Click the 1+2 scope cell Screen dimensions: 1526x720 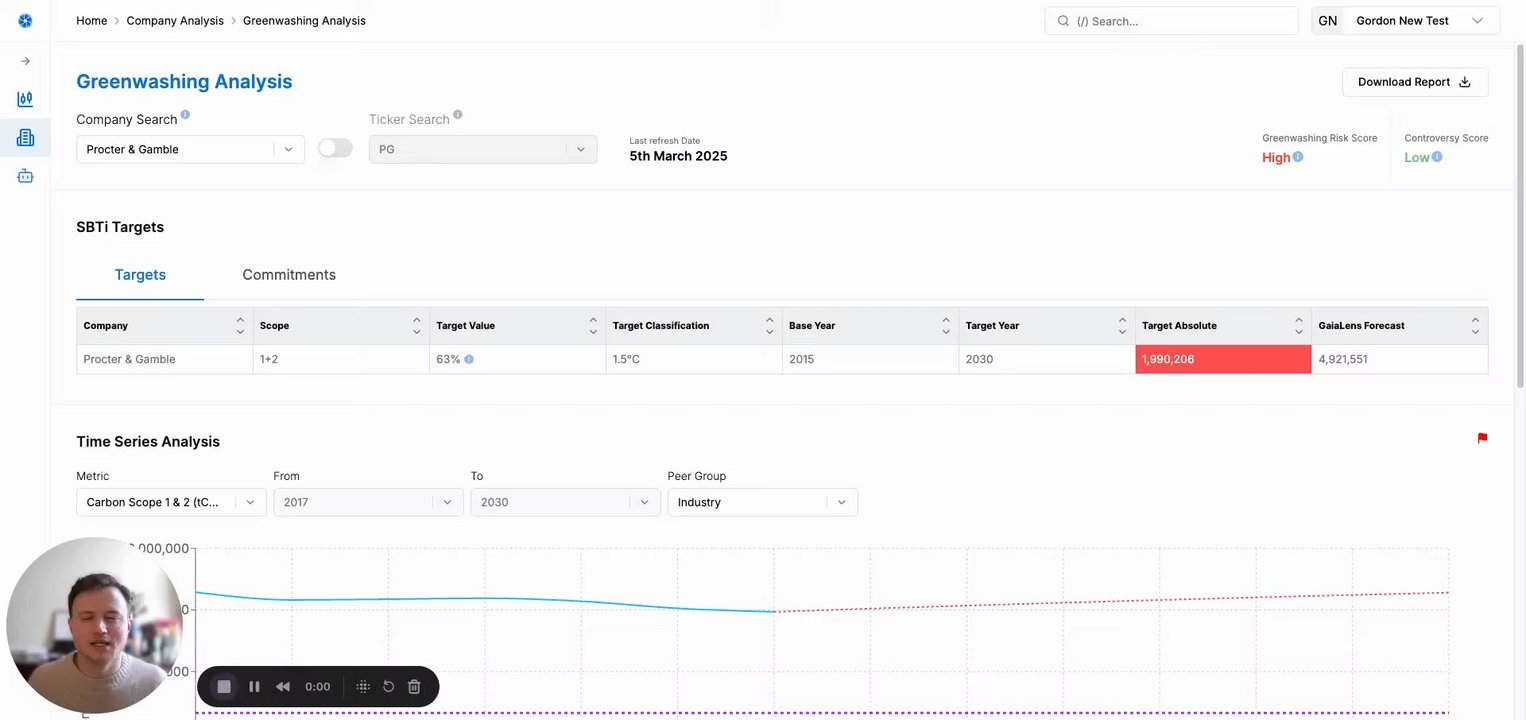[x=341, y=359]
